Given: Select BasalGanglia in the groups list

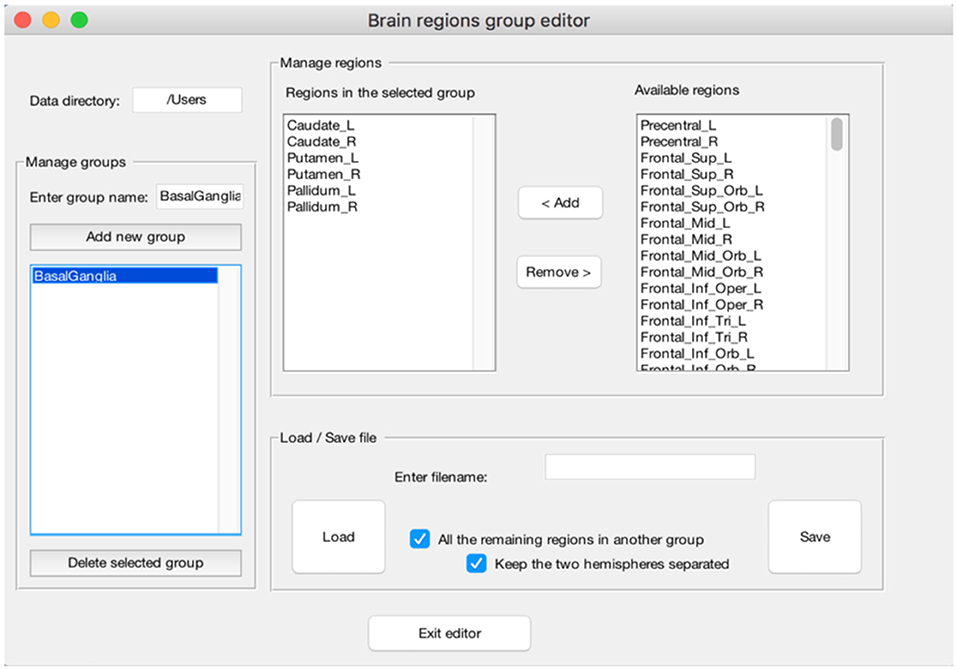Looking at the screenshot, I should pos(125,276).
